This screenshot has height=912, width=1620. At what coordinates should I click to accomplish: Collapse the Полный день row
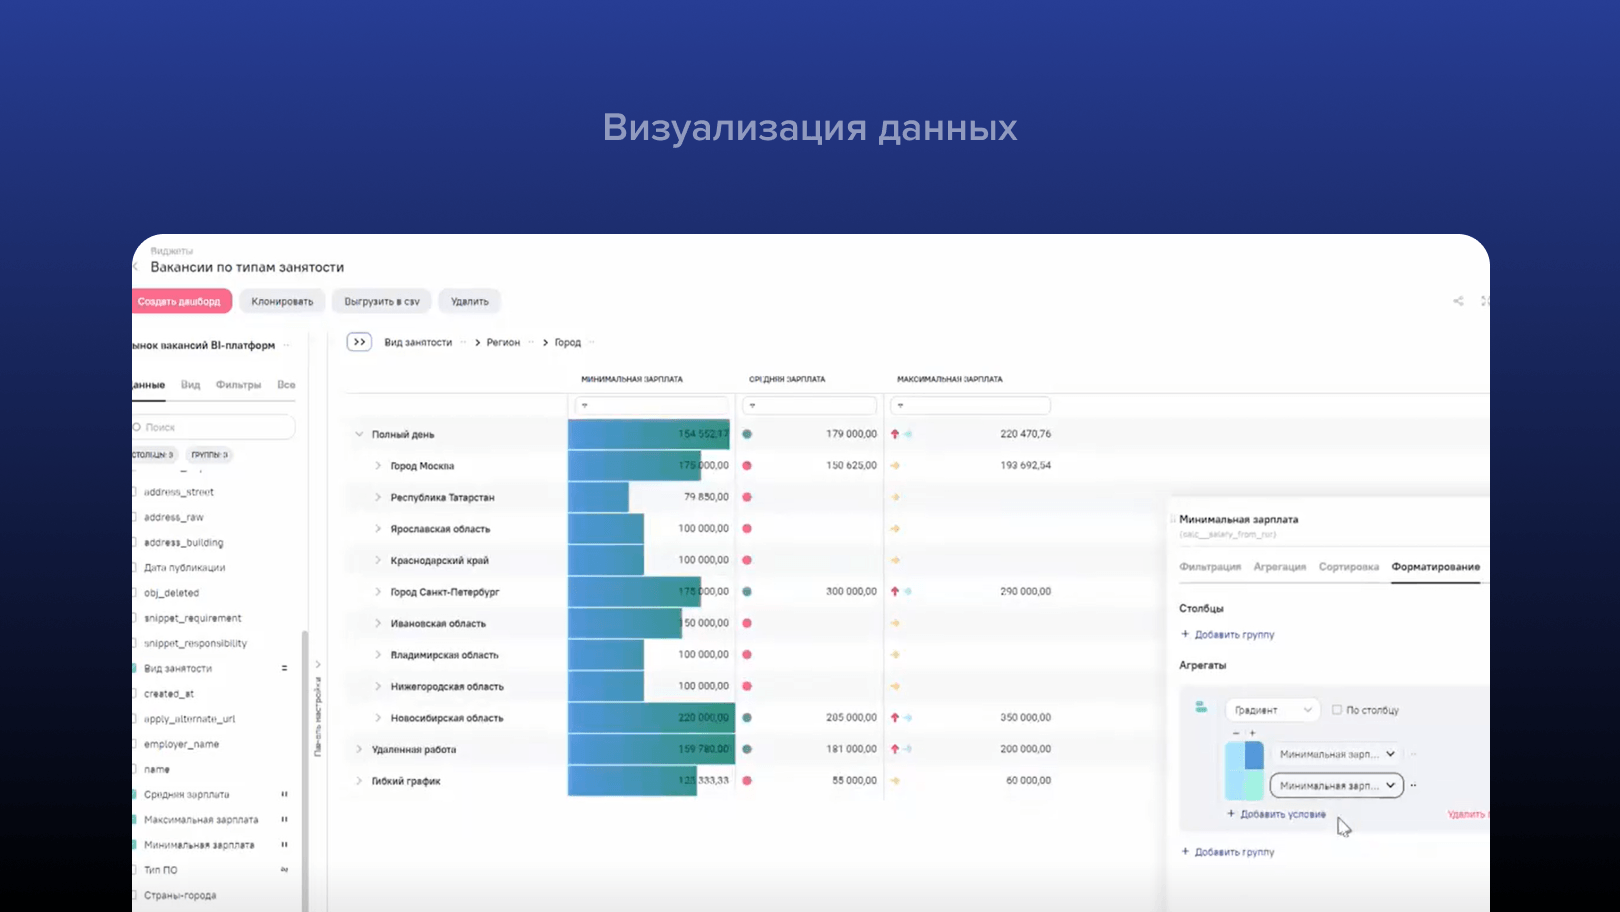pos(359,434)
